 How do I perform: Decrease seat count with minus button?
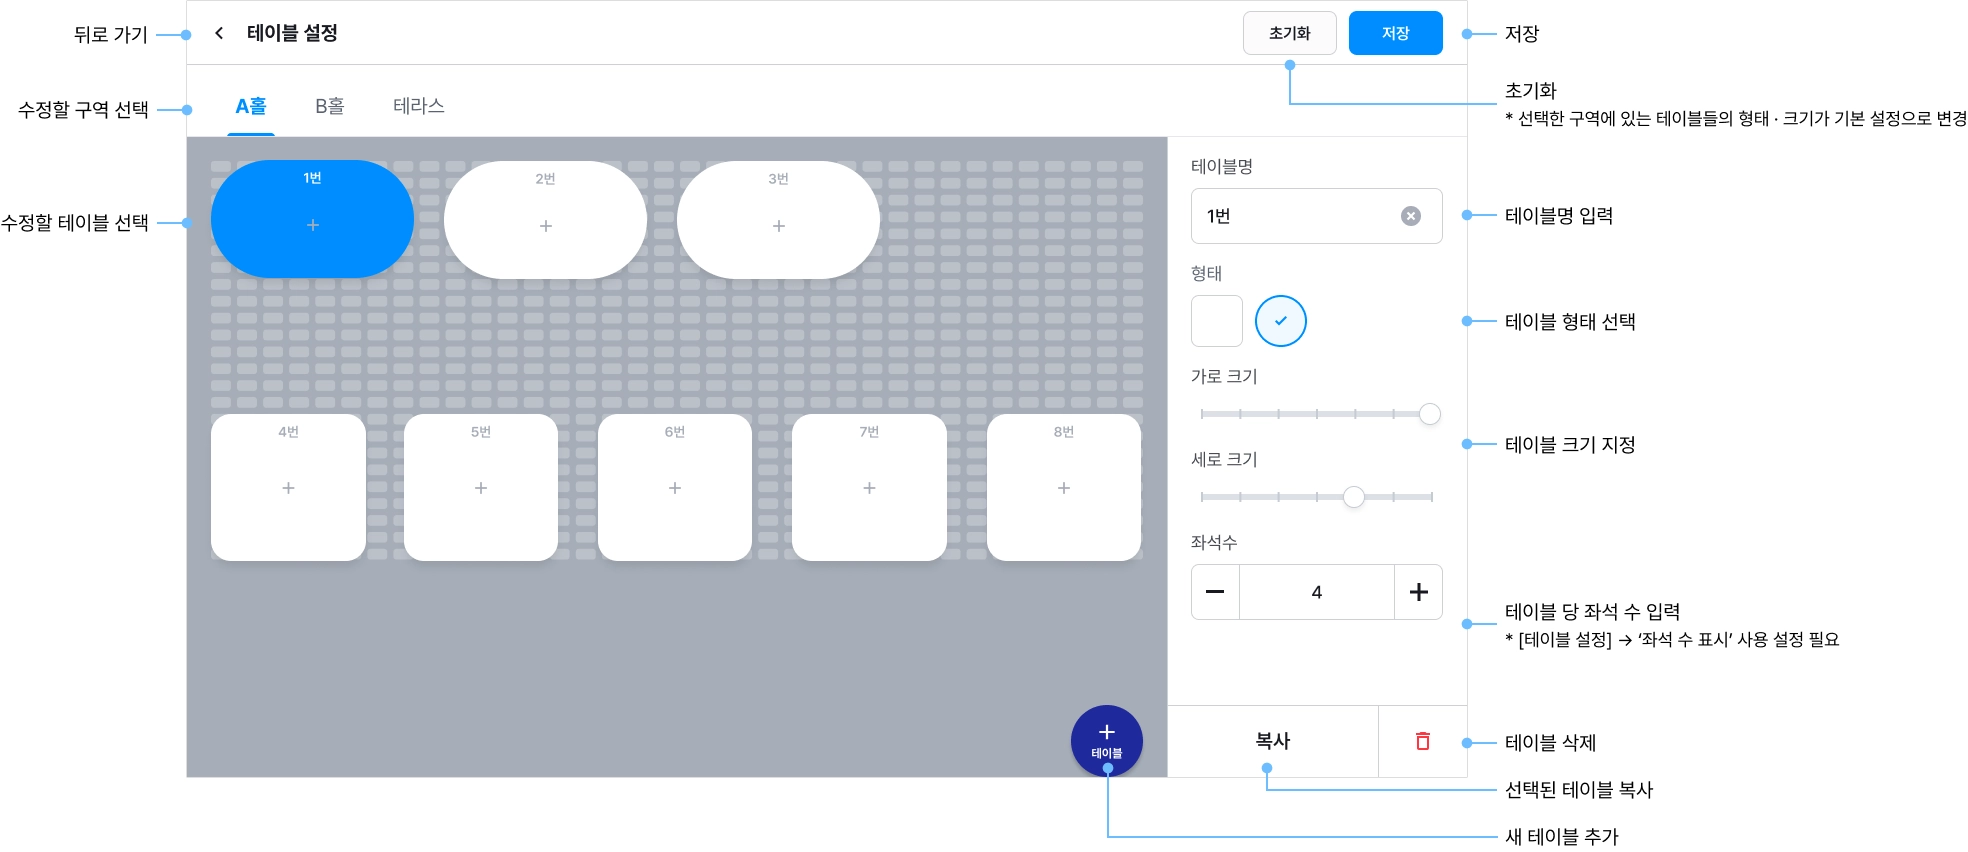click(x=1215, y=592)
